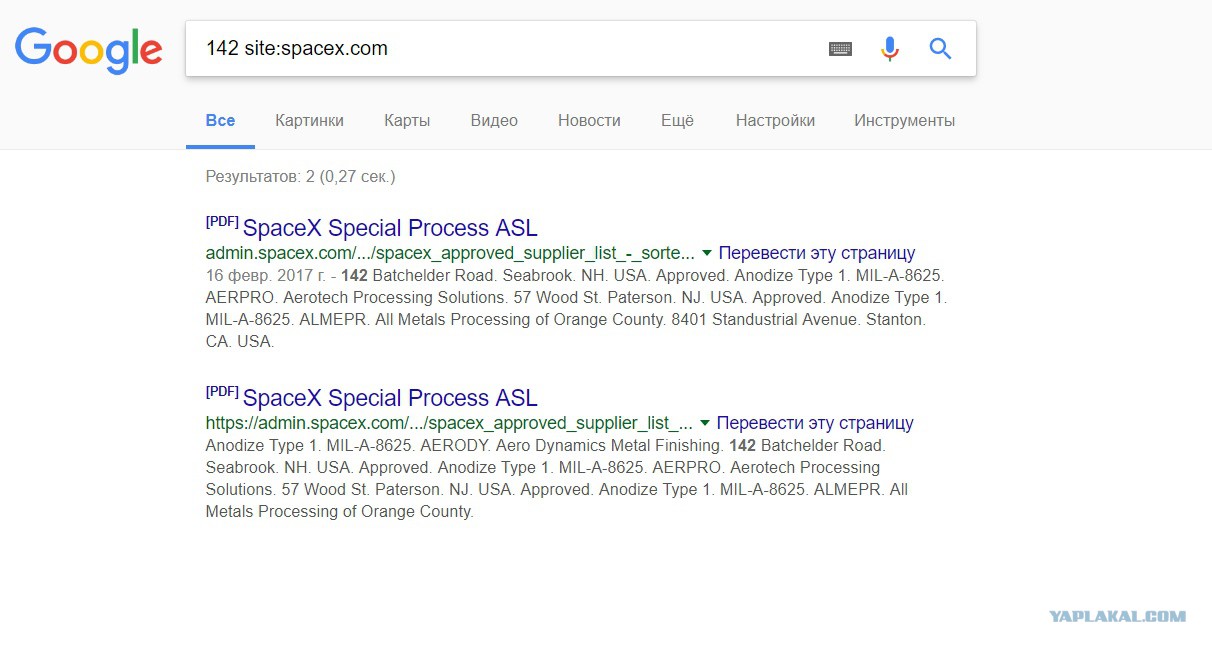The image size is (1212, 646).
Task: Open the Ещё menu
Action: [x=677, y=120]
